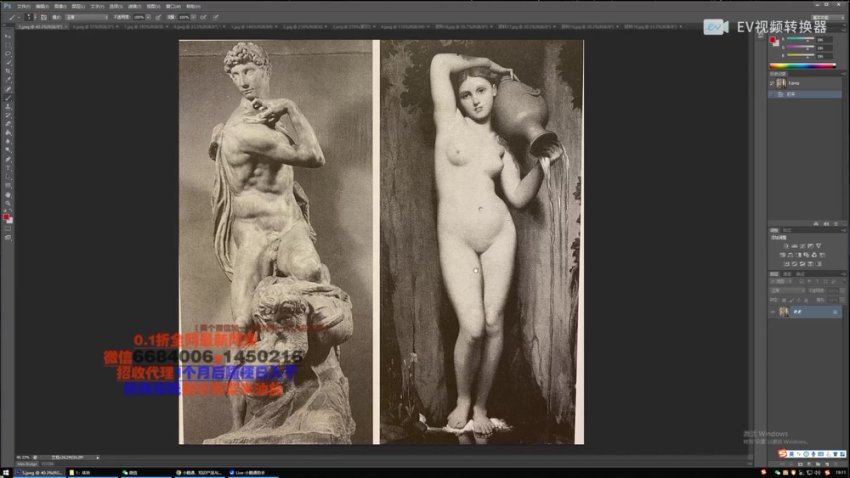The height and width of the screenshot is (478, 850).
Task: Select the Pen tool
Action: tap(8, 158)
